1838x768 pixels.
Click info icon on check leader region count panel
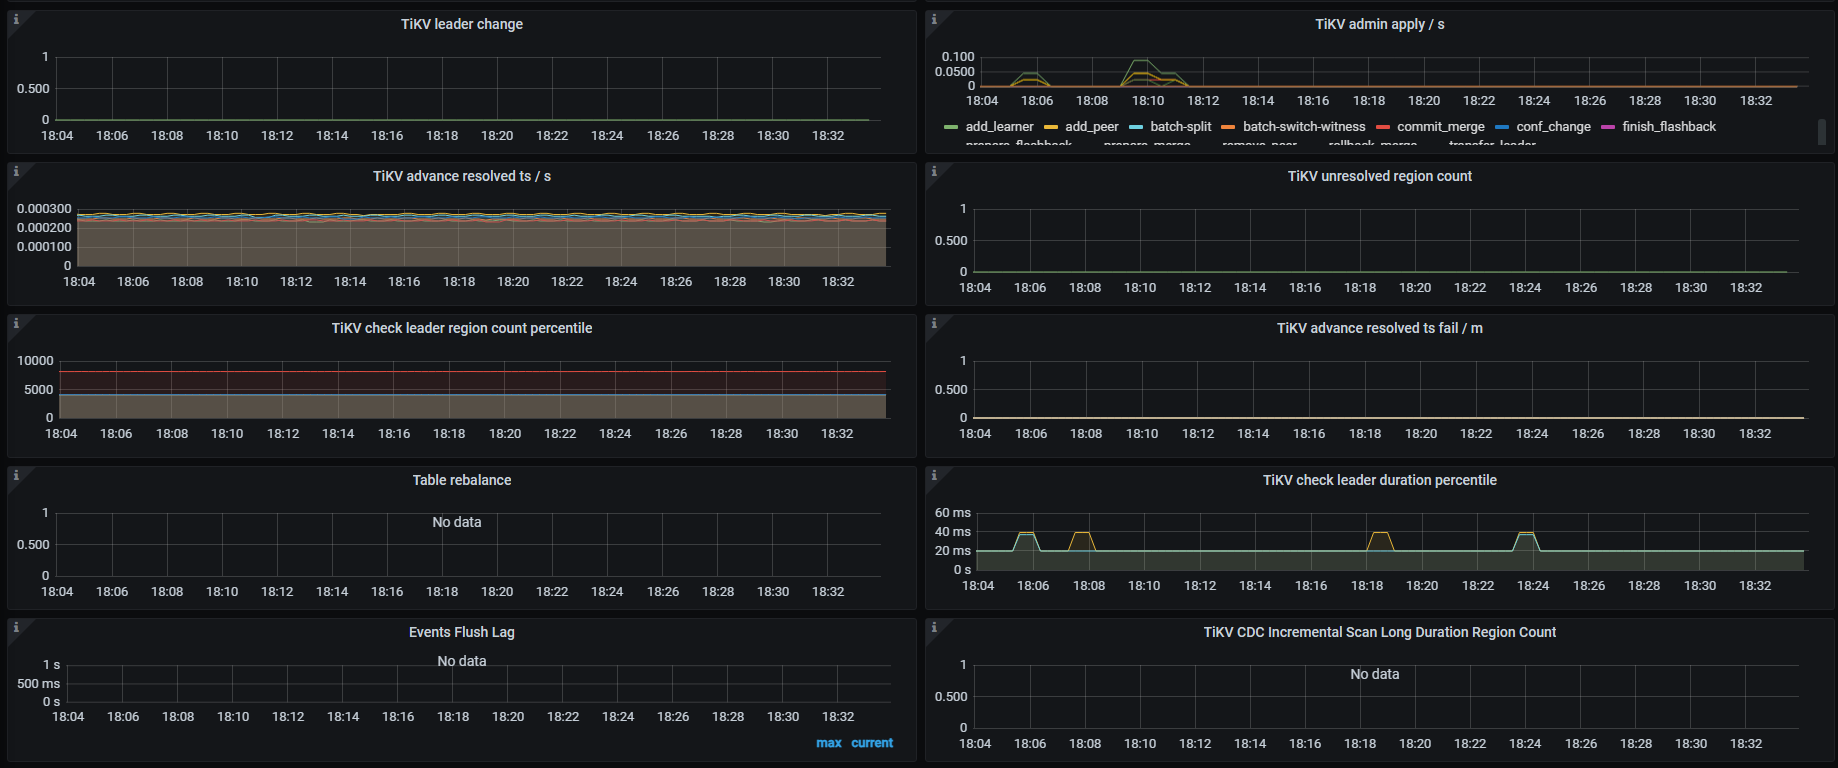coord(16,324)
